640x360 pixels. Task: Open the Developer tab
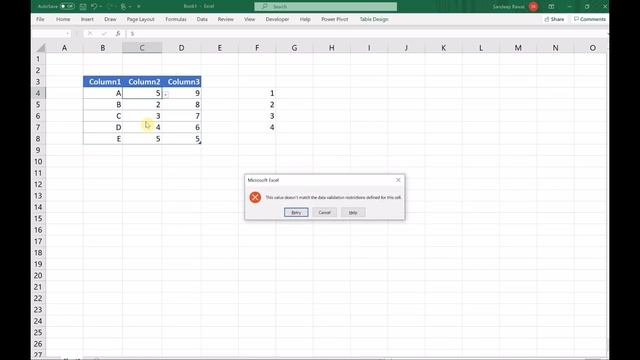click(x=277, y=19)
